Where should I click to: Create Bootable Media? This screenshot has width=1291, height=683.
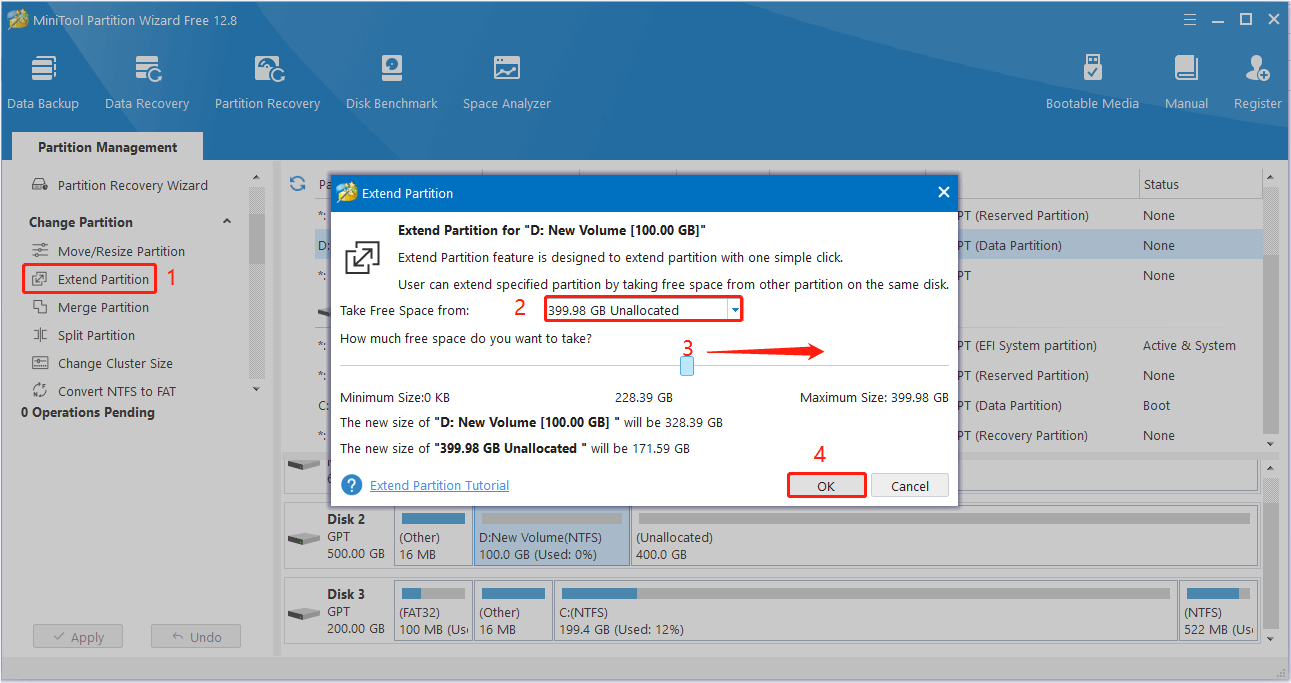(x=1092, y=82)
